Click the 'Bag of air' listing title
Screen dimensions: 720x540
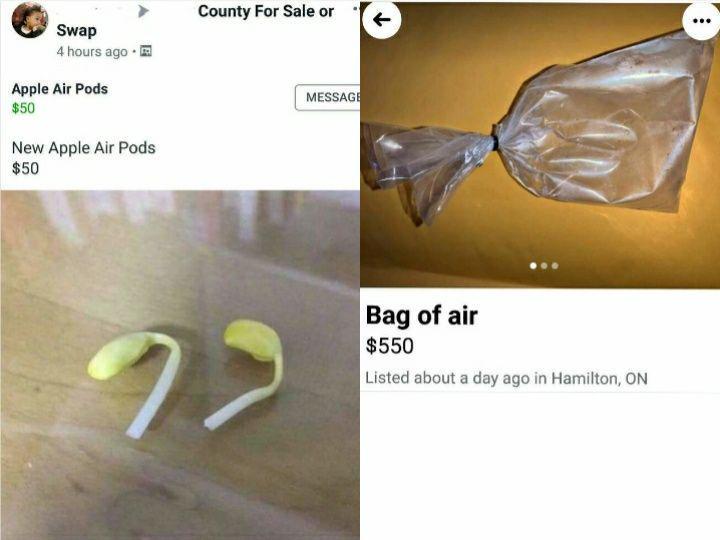click(422, 316)
